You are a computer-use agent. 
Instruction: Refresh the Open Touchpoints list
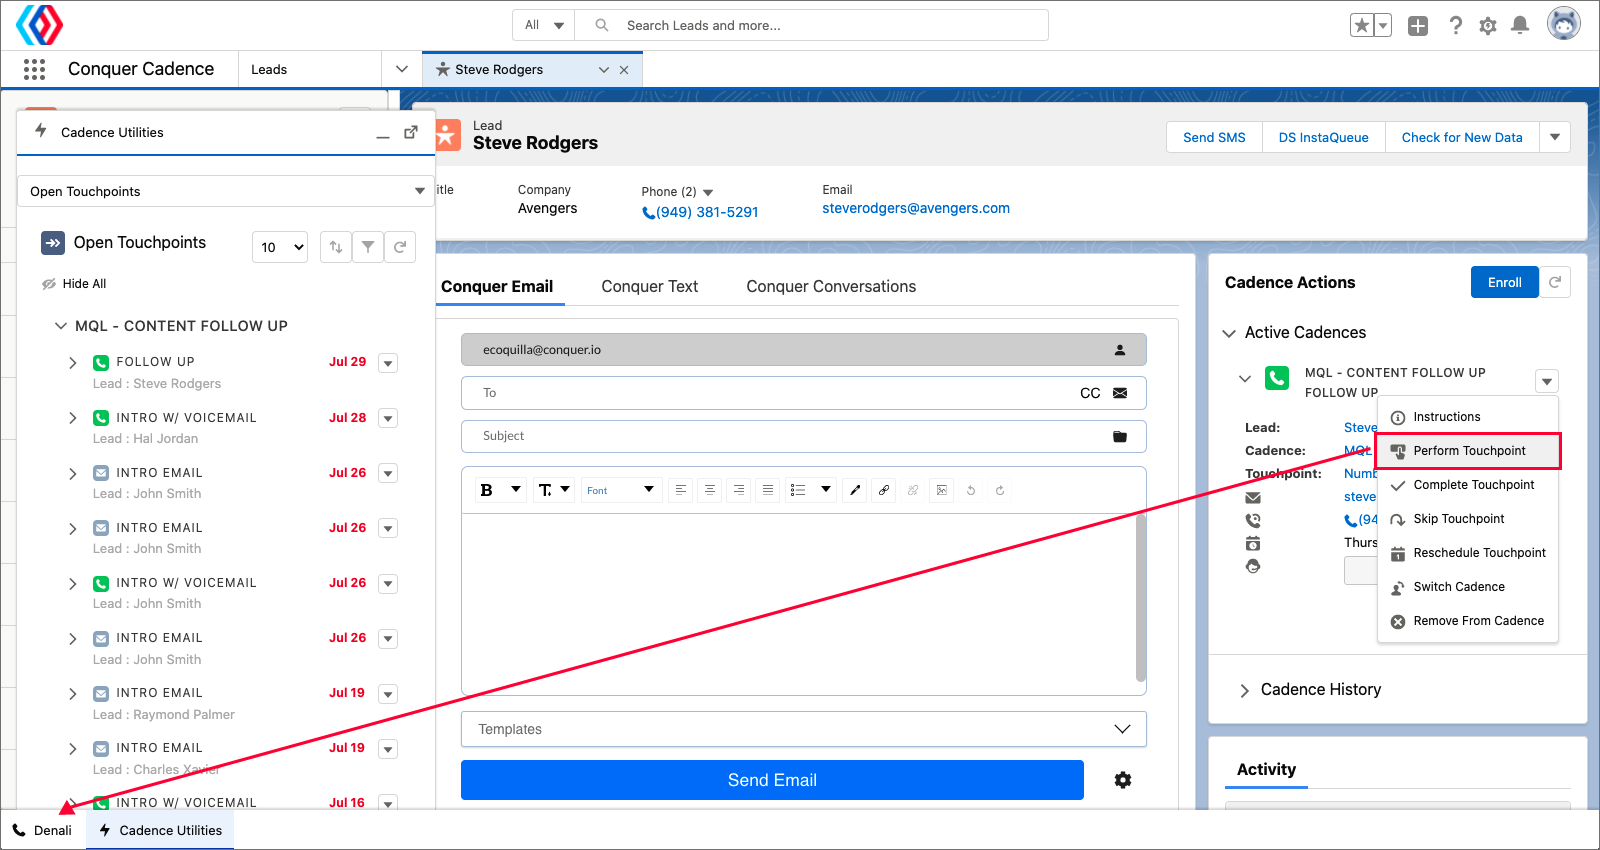pyautogui.click(x=400, y=247)
